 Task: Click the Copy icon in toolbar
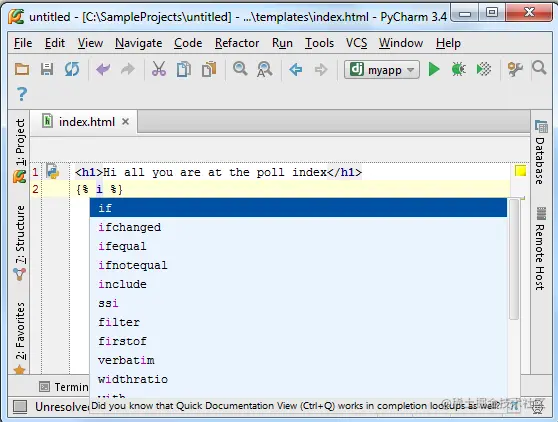click(x=184, y=69)
